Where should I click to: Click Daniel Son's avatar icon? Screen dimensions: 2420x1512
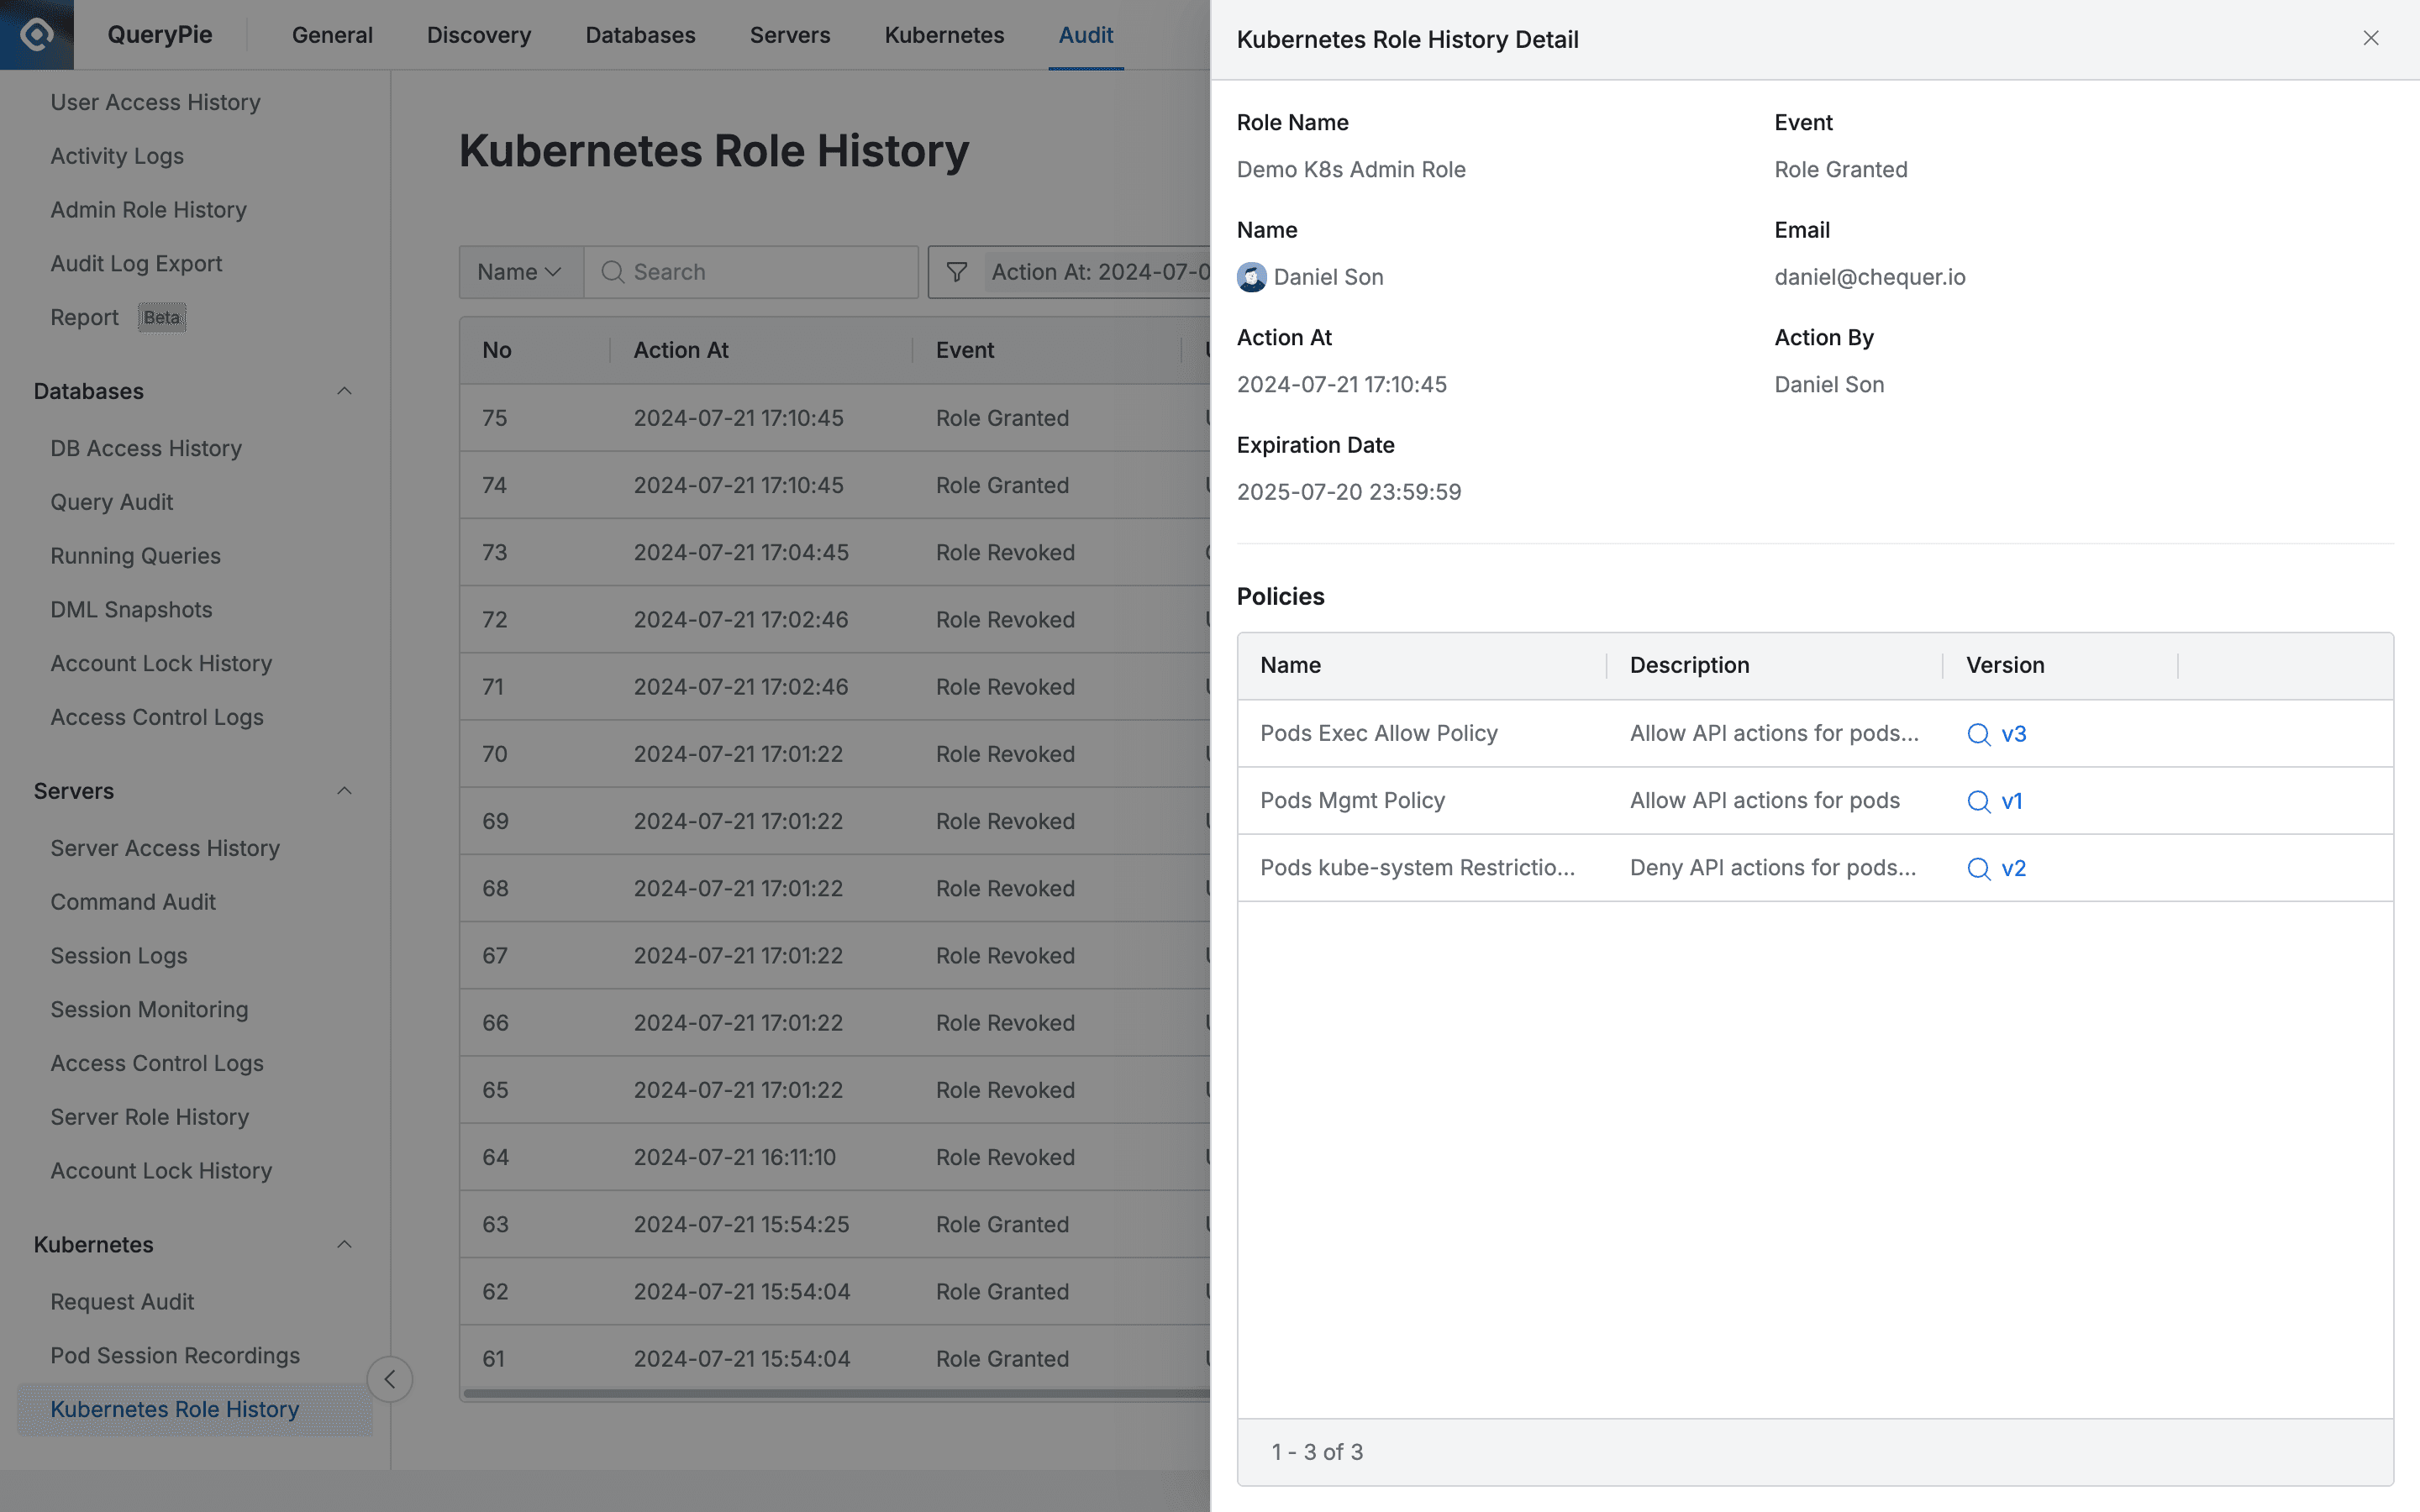[1251, 277]
